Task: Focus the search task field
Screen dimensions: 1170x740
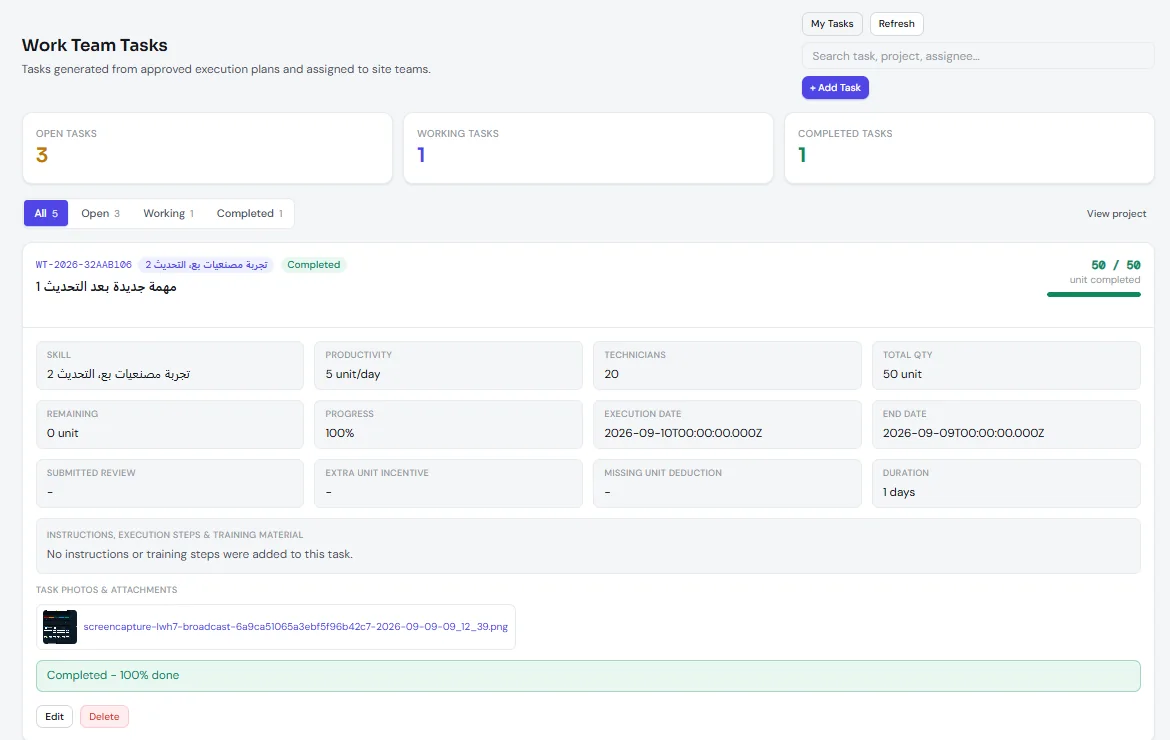Action: coord(977,56)
